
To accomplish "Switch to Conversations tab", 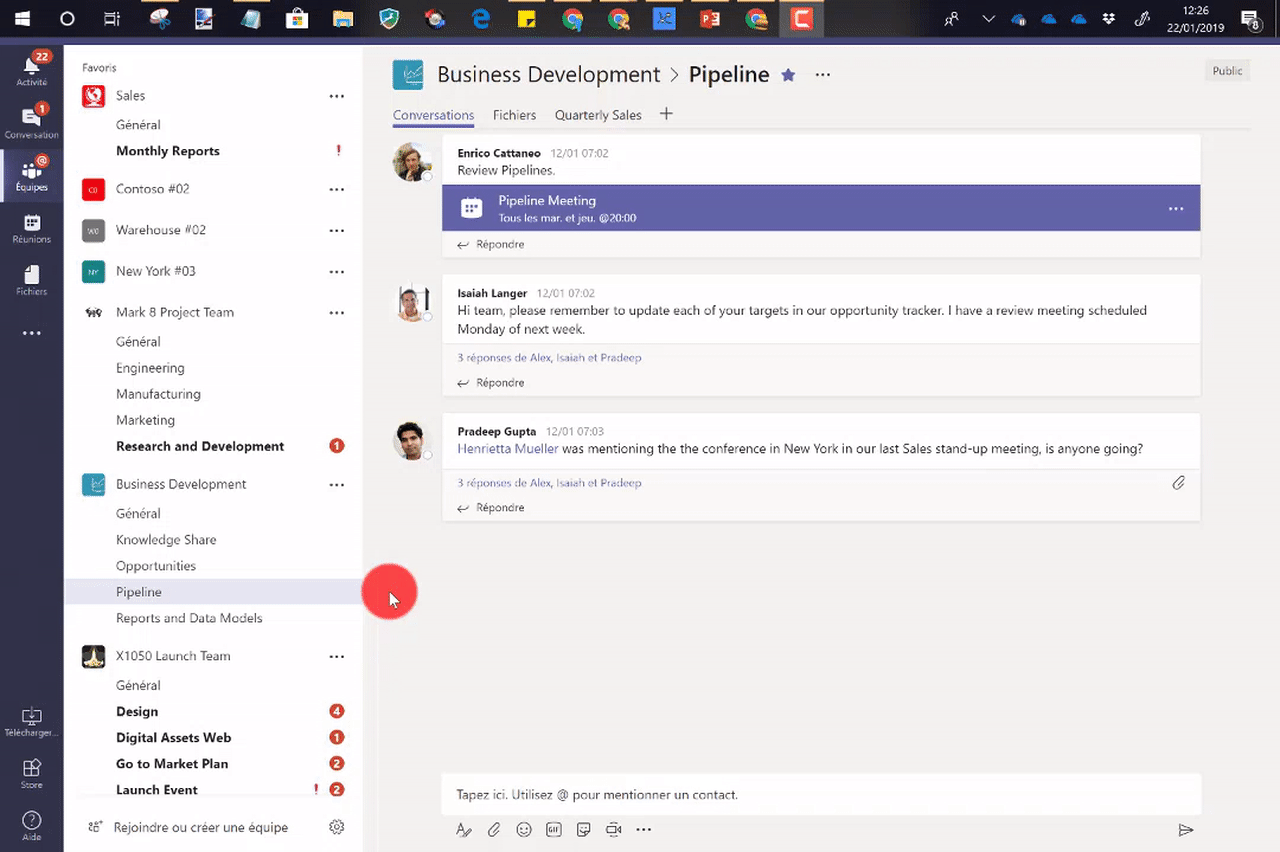I will (x=433, y=115).
